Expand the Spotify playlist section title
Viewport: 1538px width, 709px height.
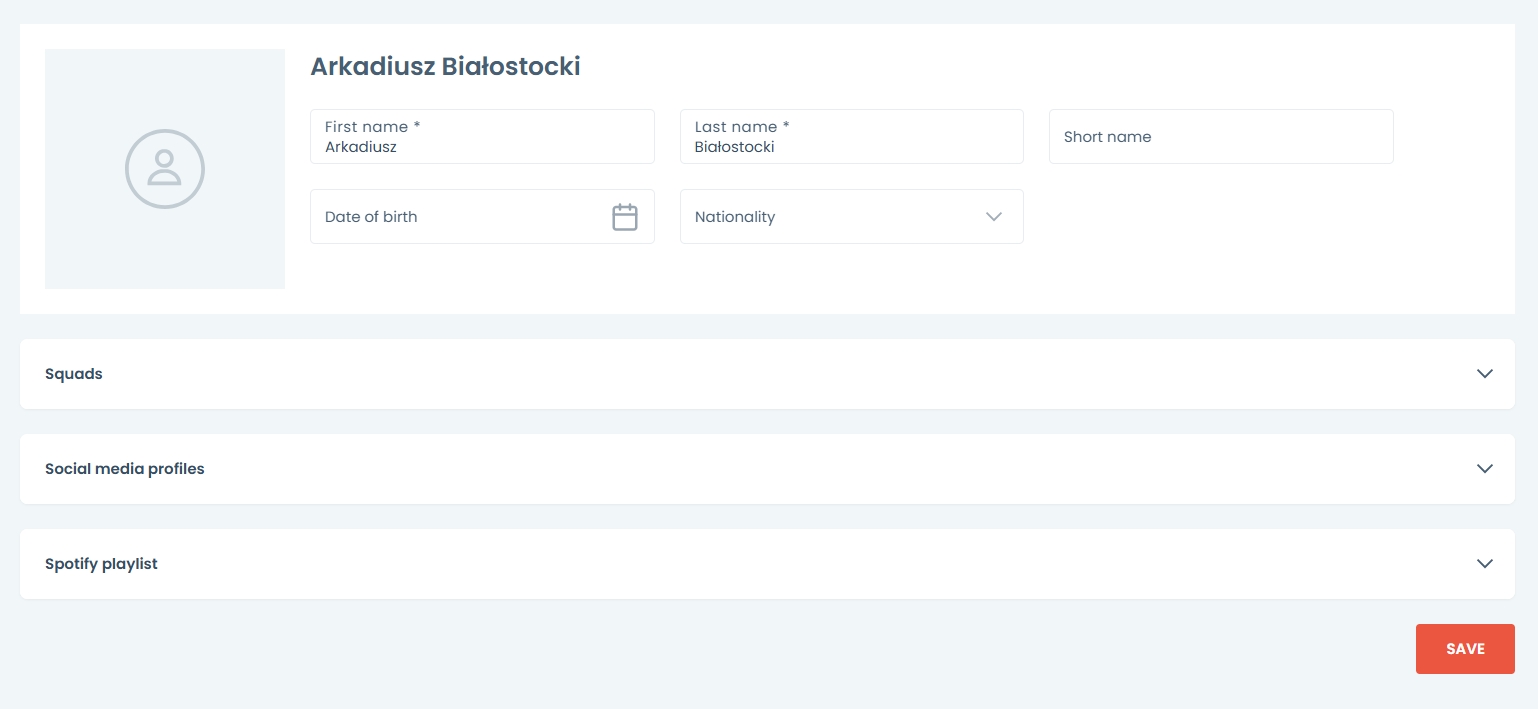point(101,564)
